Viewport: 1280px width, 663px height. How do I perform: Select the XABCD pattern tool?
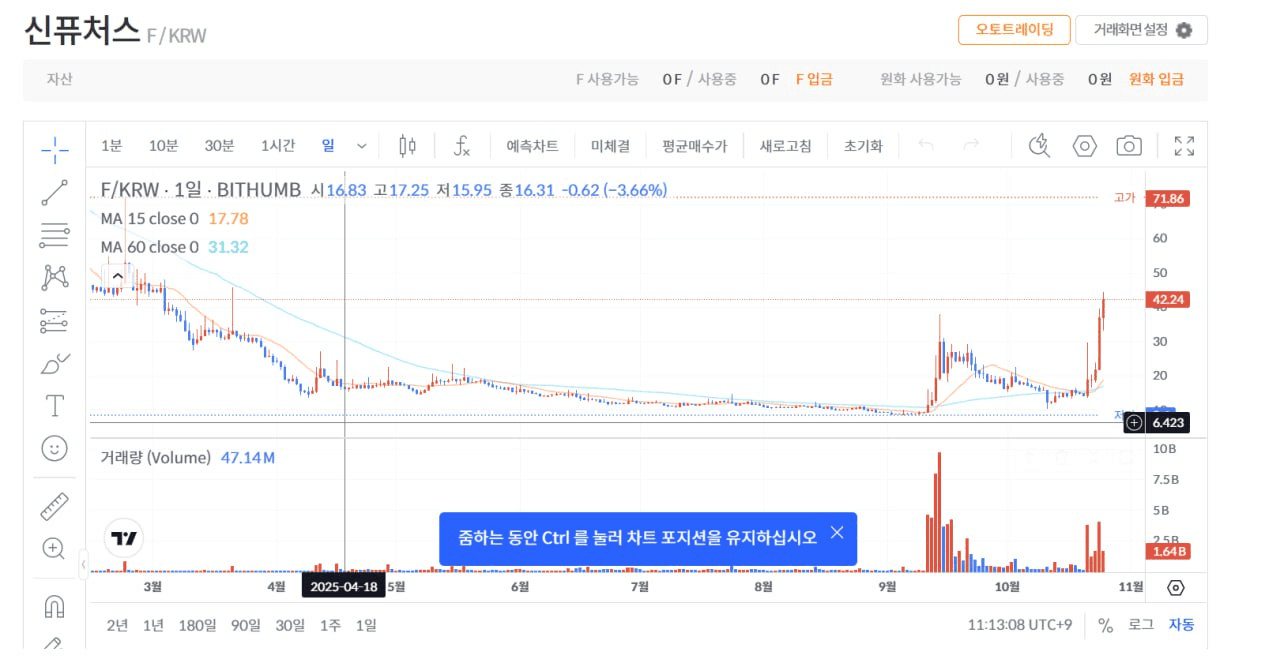point(55,278)
